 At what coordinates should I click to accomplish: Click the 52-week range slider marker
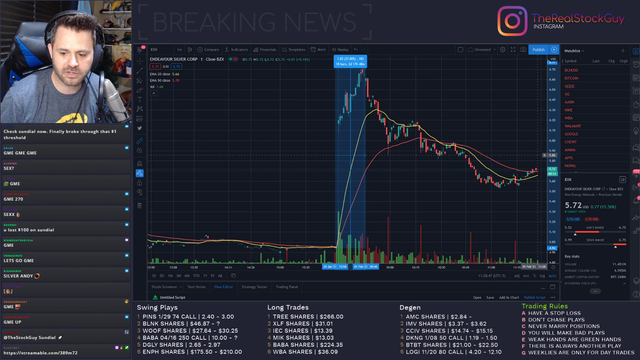[615, 247]
